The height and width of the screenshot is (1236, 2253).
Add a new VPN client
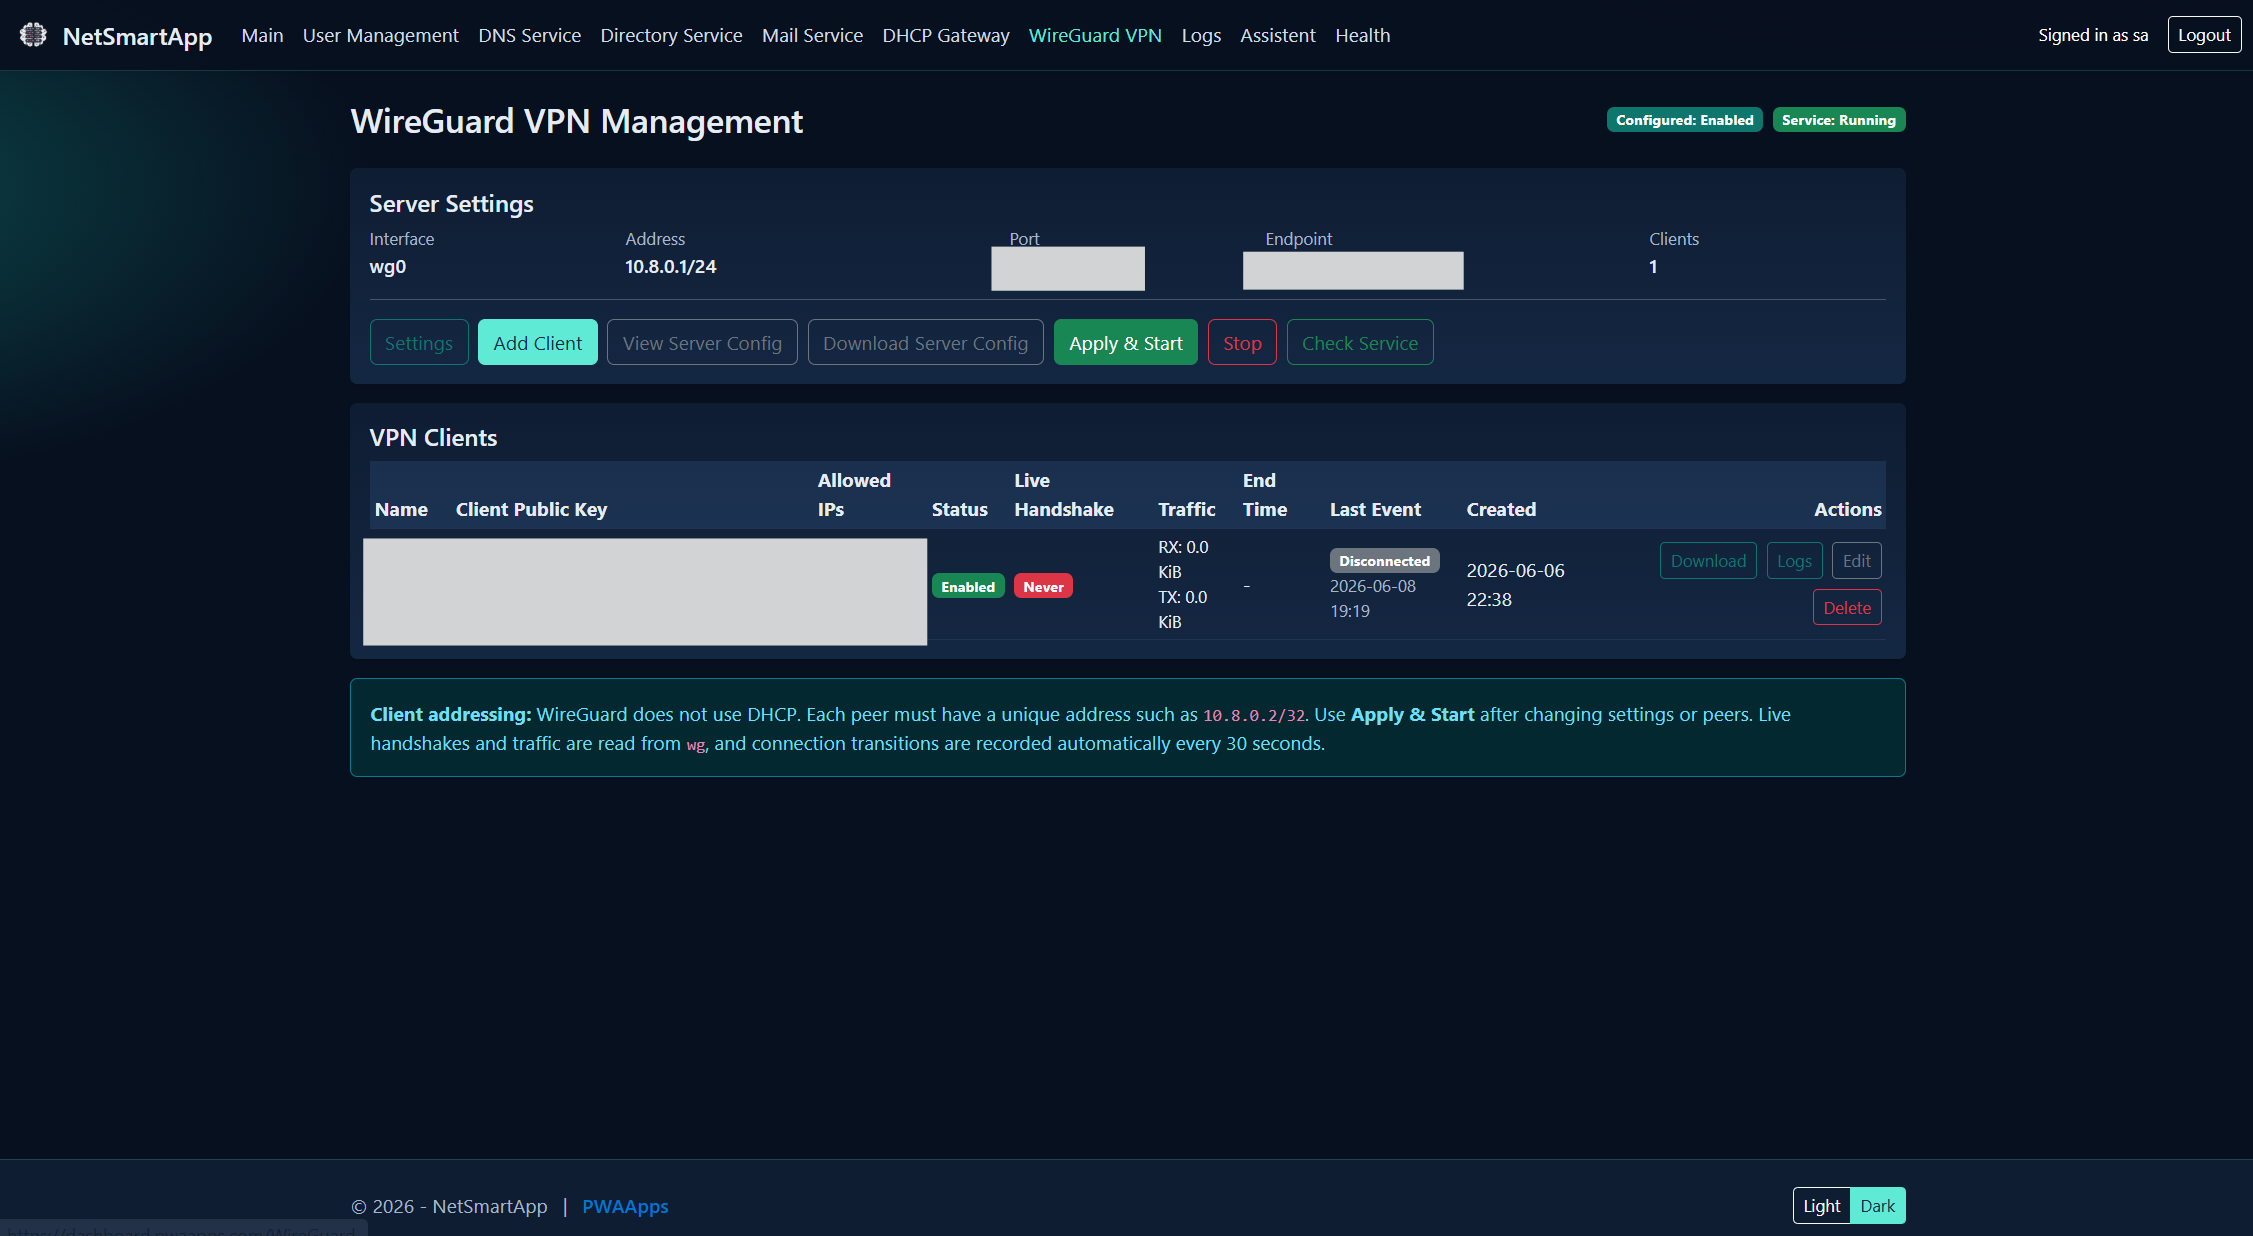pos(537,343)
